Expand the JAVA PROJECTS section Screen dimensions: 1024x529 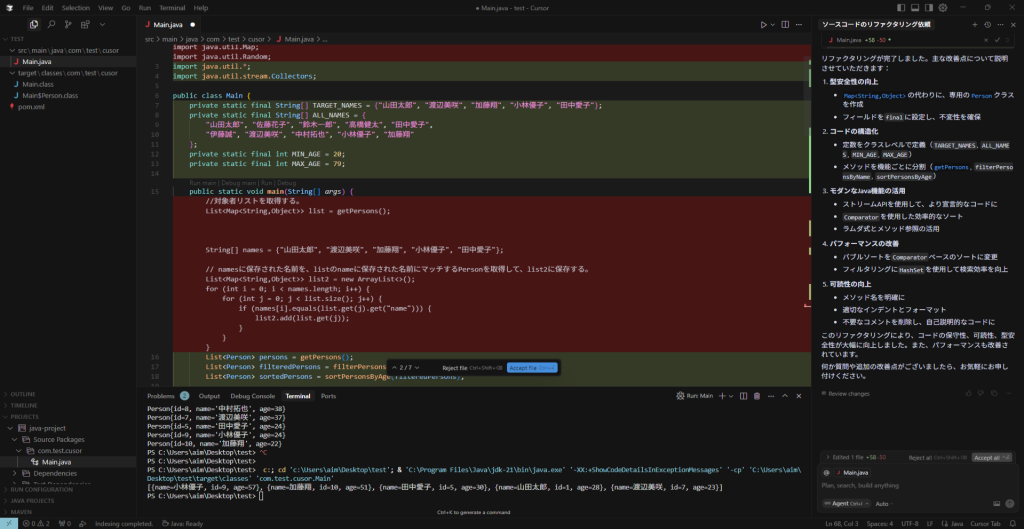tap(68, 500)
